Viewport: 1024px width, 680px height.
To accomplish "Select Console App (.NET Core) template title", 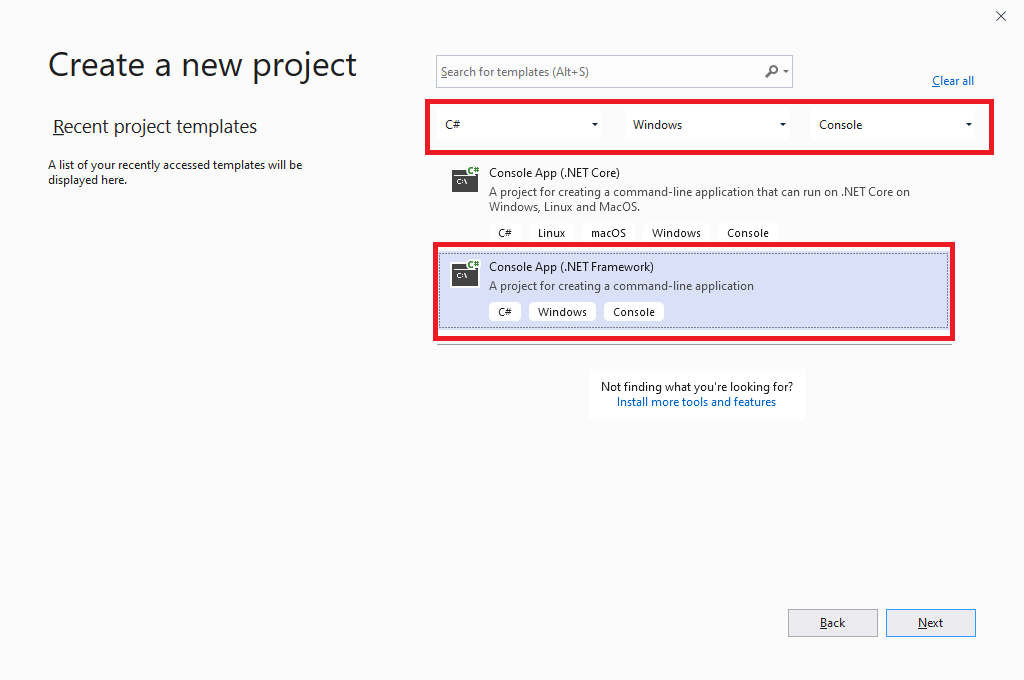I will 554,173.
